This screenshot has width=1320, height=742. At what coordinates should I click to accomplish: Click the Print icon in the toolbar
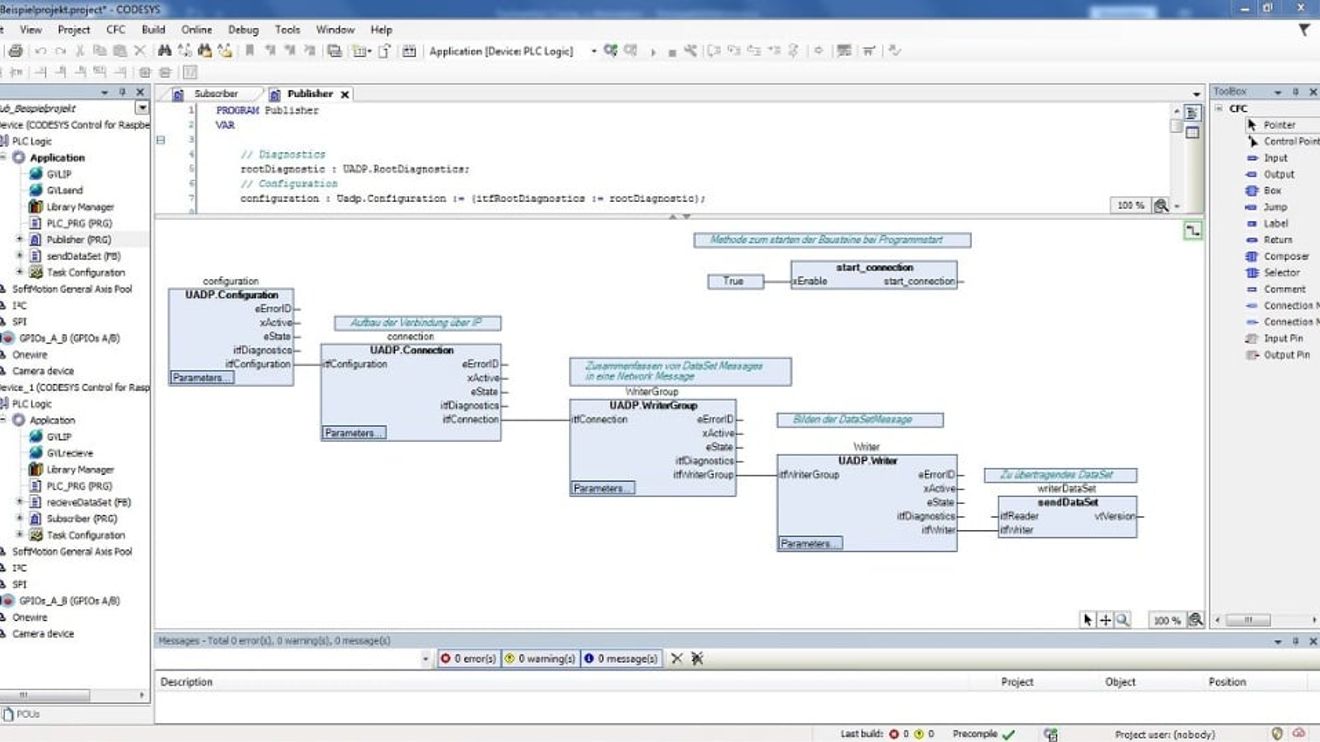coord(15,51)
